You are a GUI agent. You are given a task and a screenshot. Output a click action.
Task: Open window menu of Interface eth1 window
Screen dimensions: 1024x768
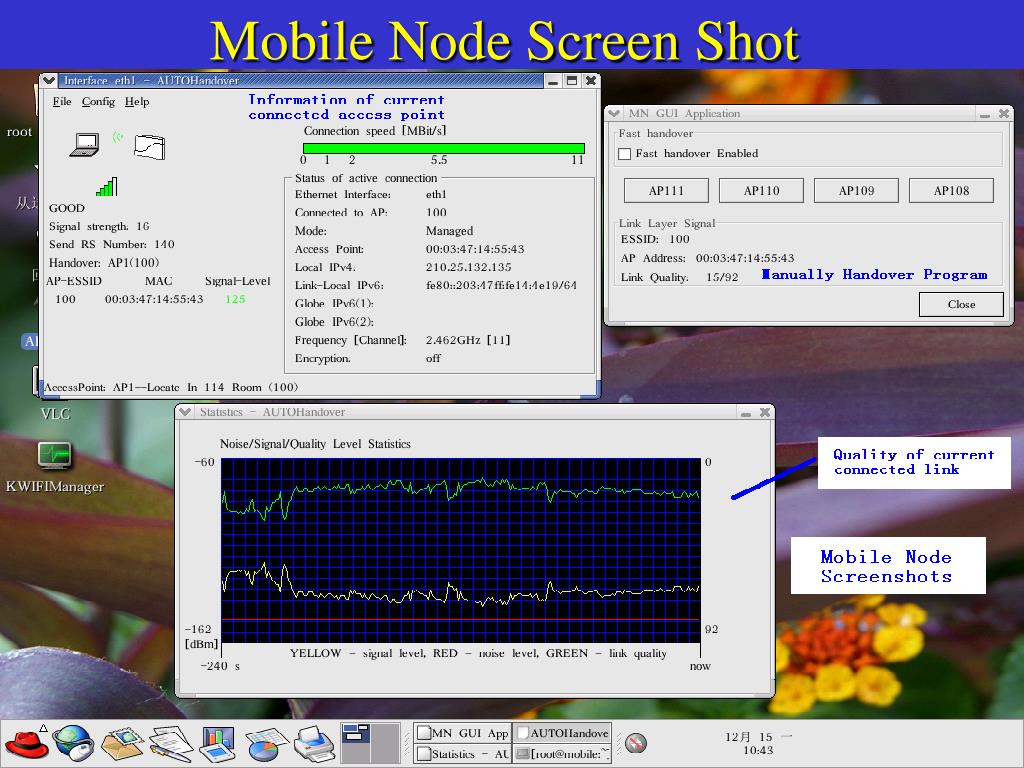(48, 80)
